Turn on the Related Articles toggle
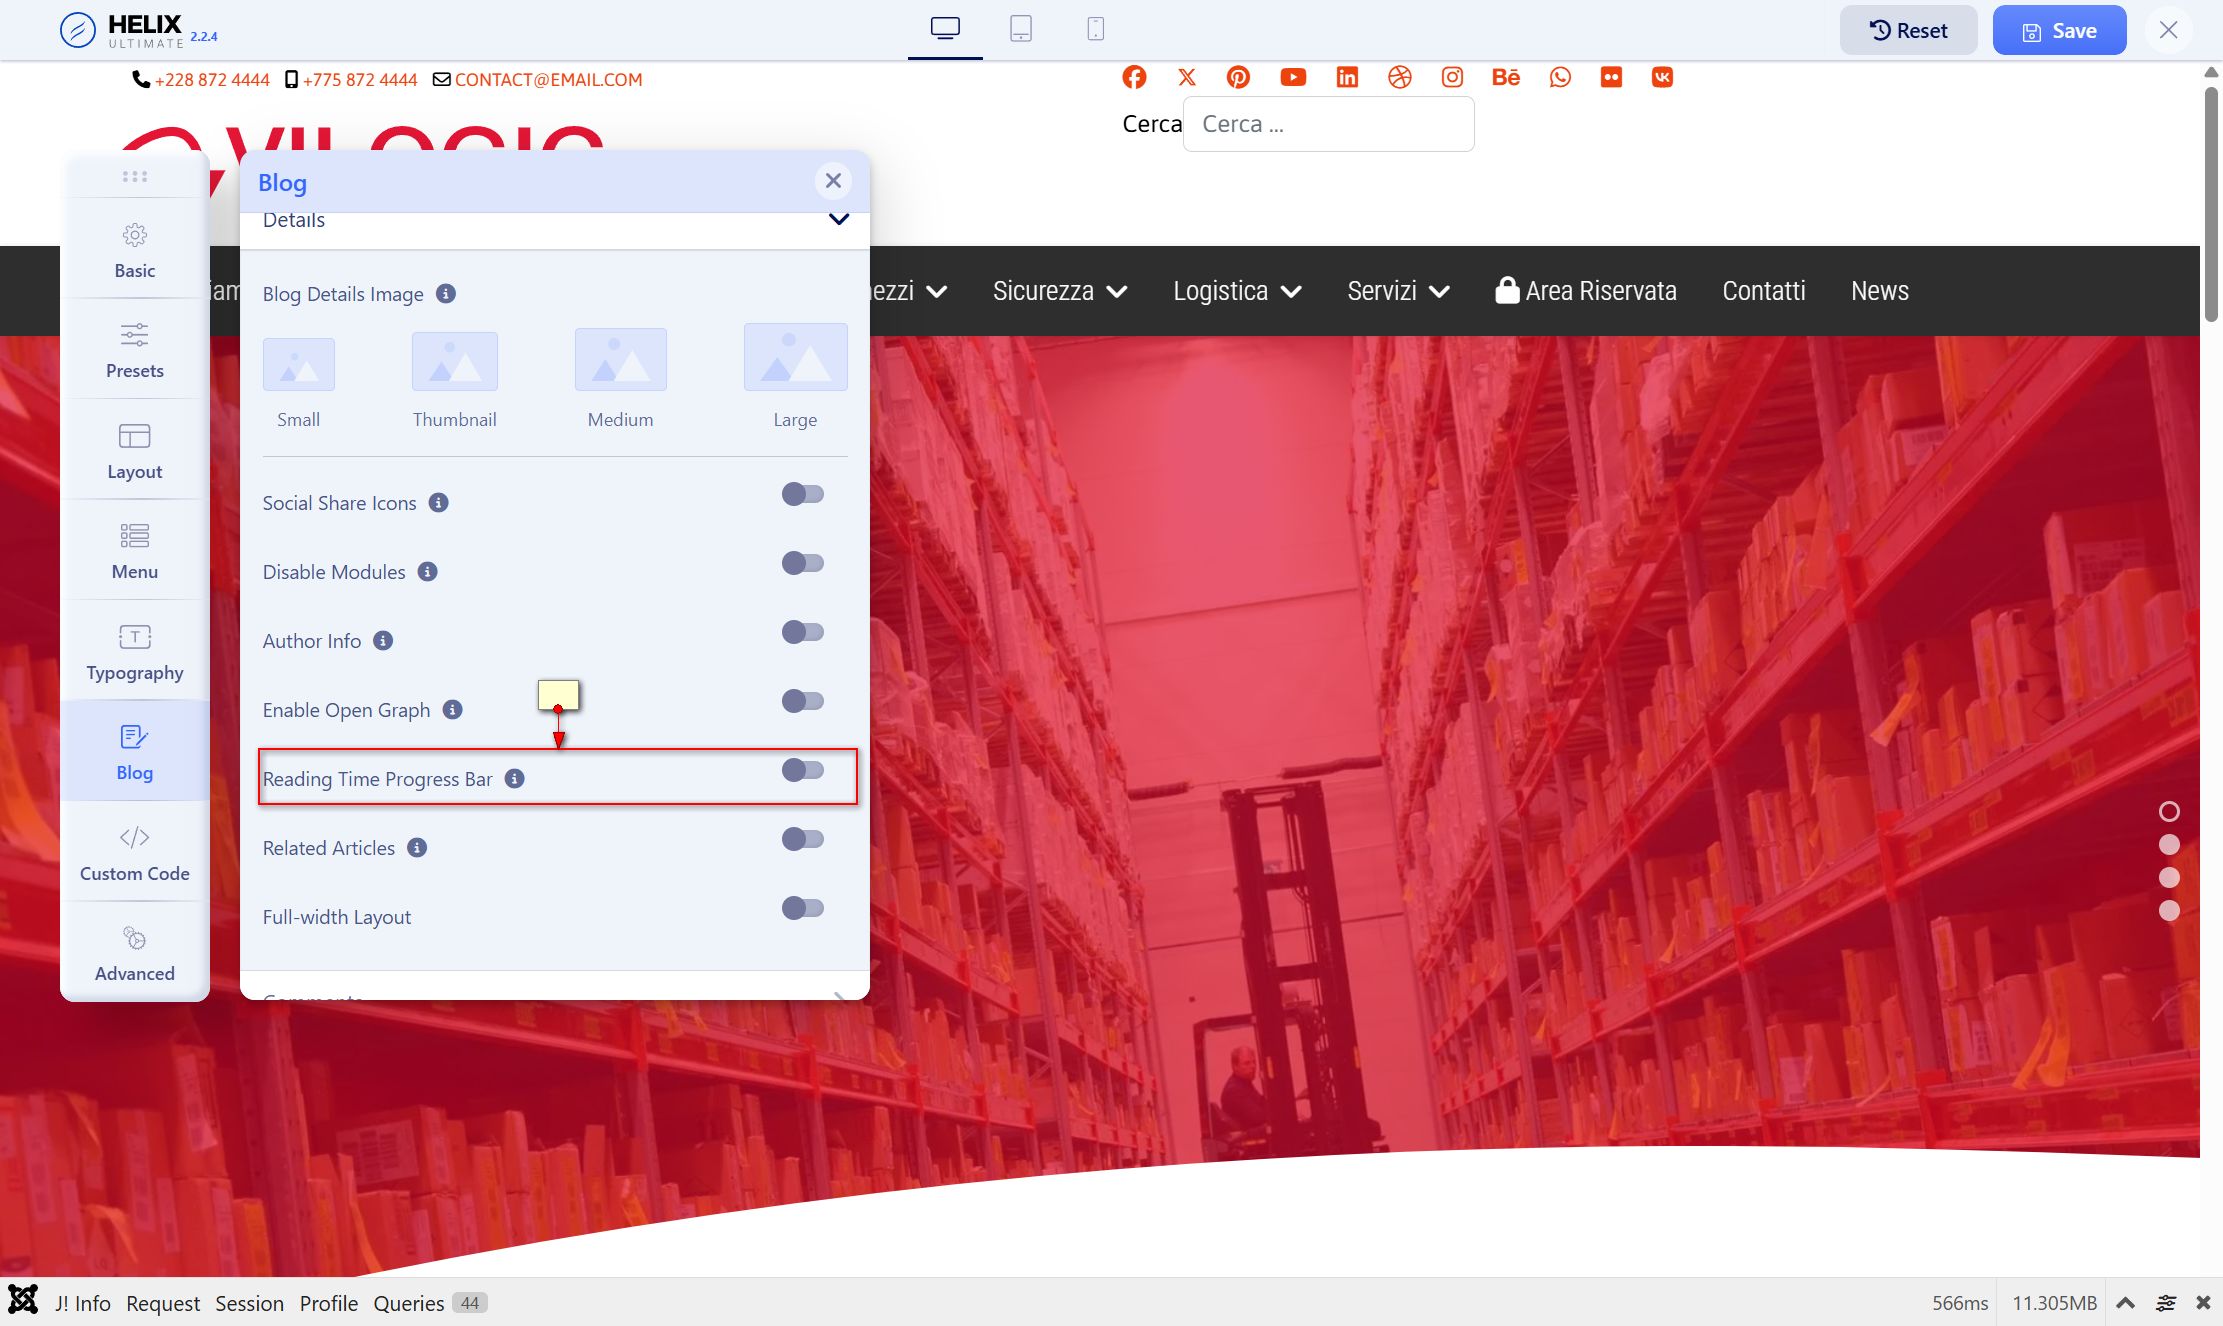Image resolution: width=2223 pixels, height=1326 pixels. pyautogui.click(x=802, y=839)
